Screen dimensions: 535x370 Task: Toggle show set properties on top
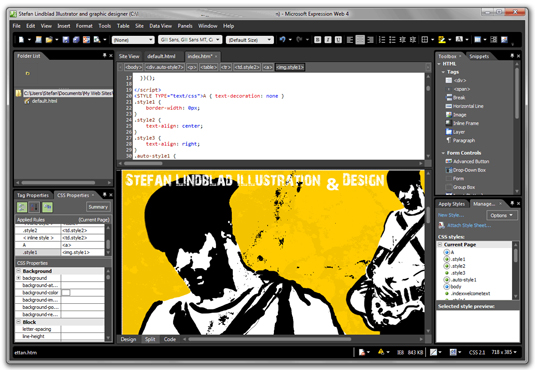coord(47,207)
